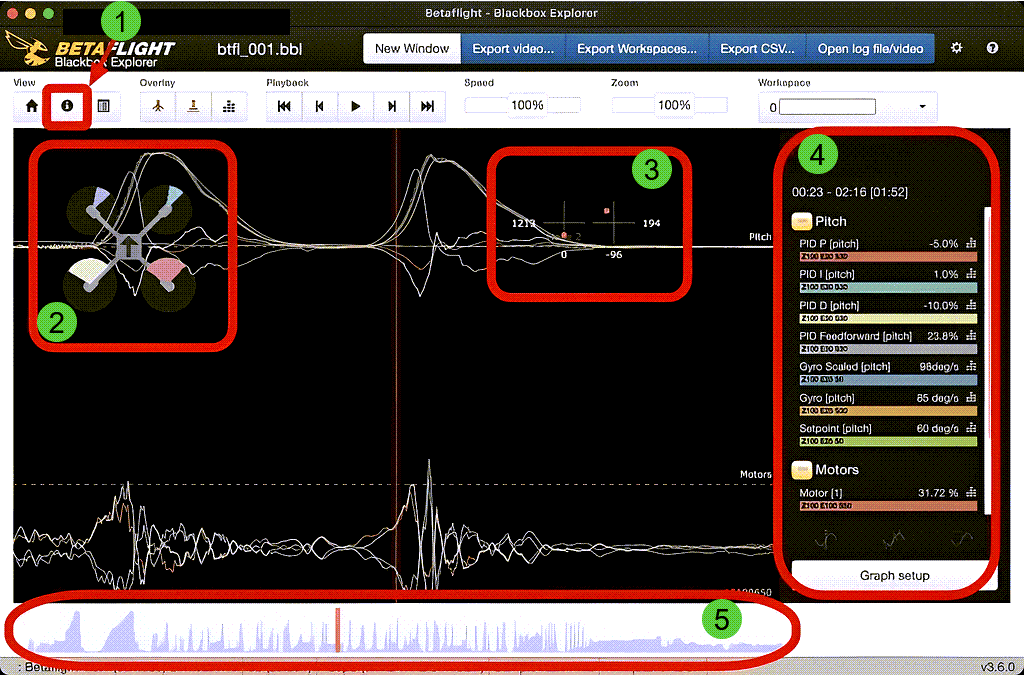Viewport: 1024px width, 675px height.
Task: Click the red marker on the seek bar
Action: [338, 630]
